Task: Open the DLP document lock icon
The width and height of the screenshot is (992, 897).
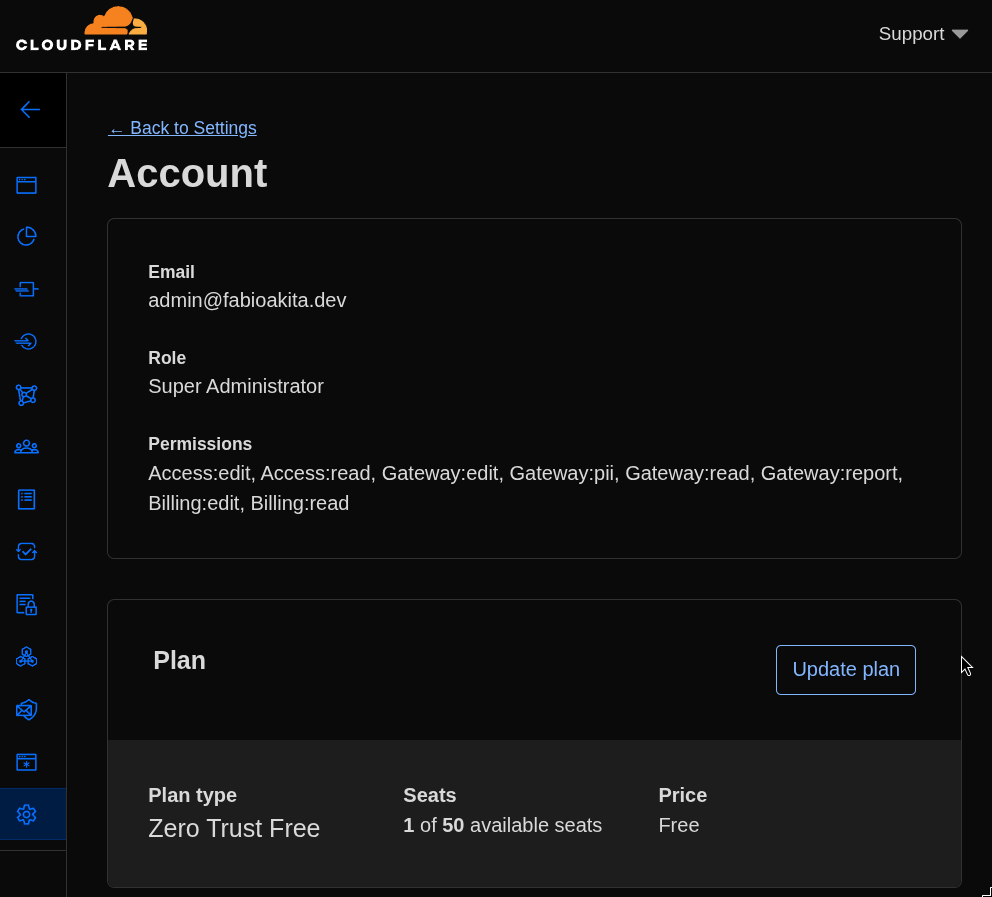Action: coord(27,605)
